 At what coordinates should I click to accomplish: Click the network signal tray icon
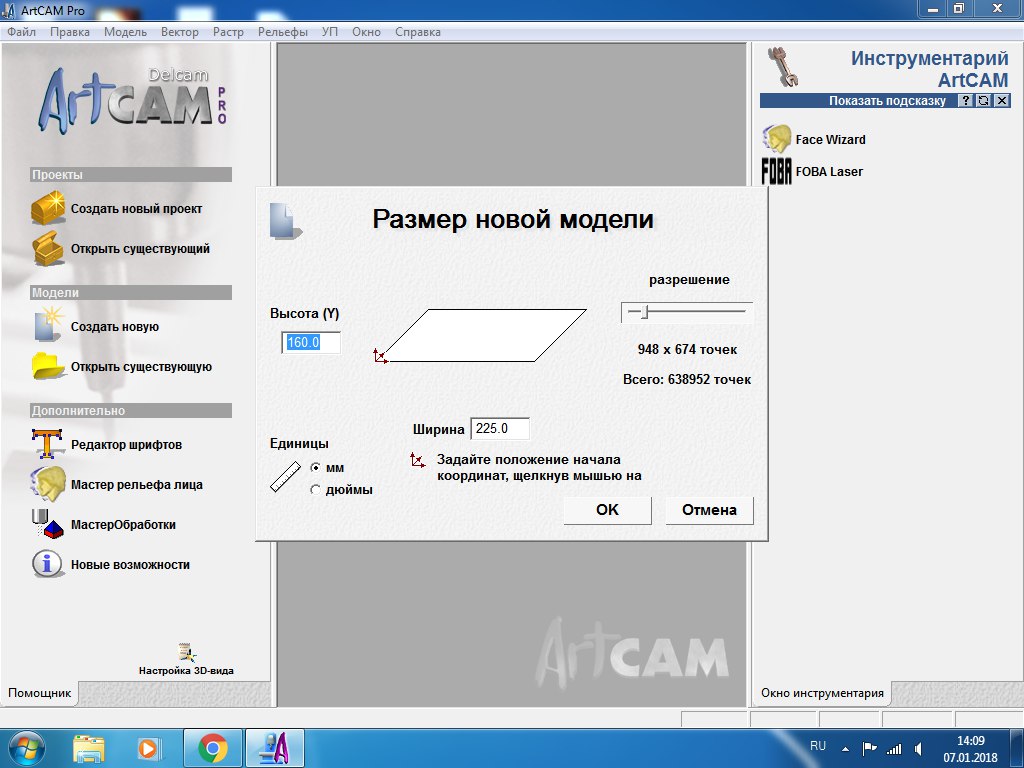[893, 749]
